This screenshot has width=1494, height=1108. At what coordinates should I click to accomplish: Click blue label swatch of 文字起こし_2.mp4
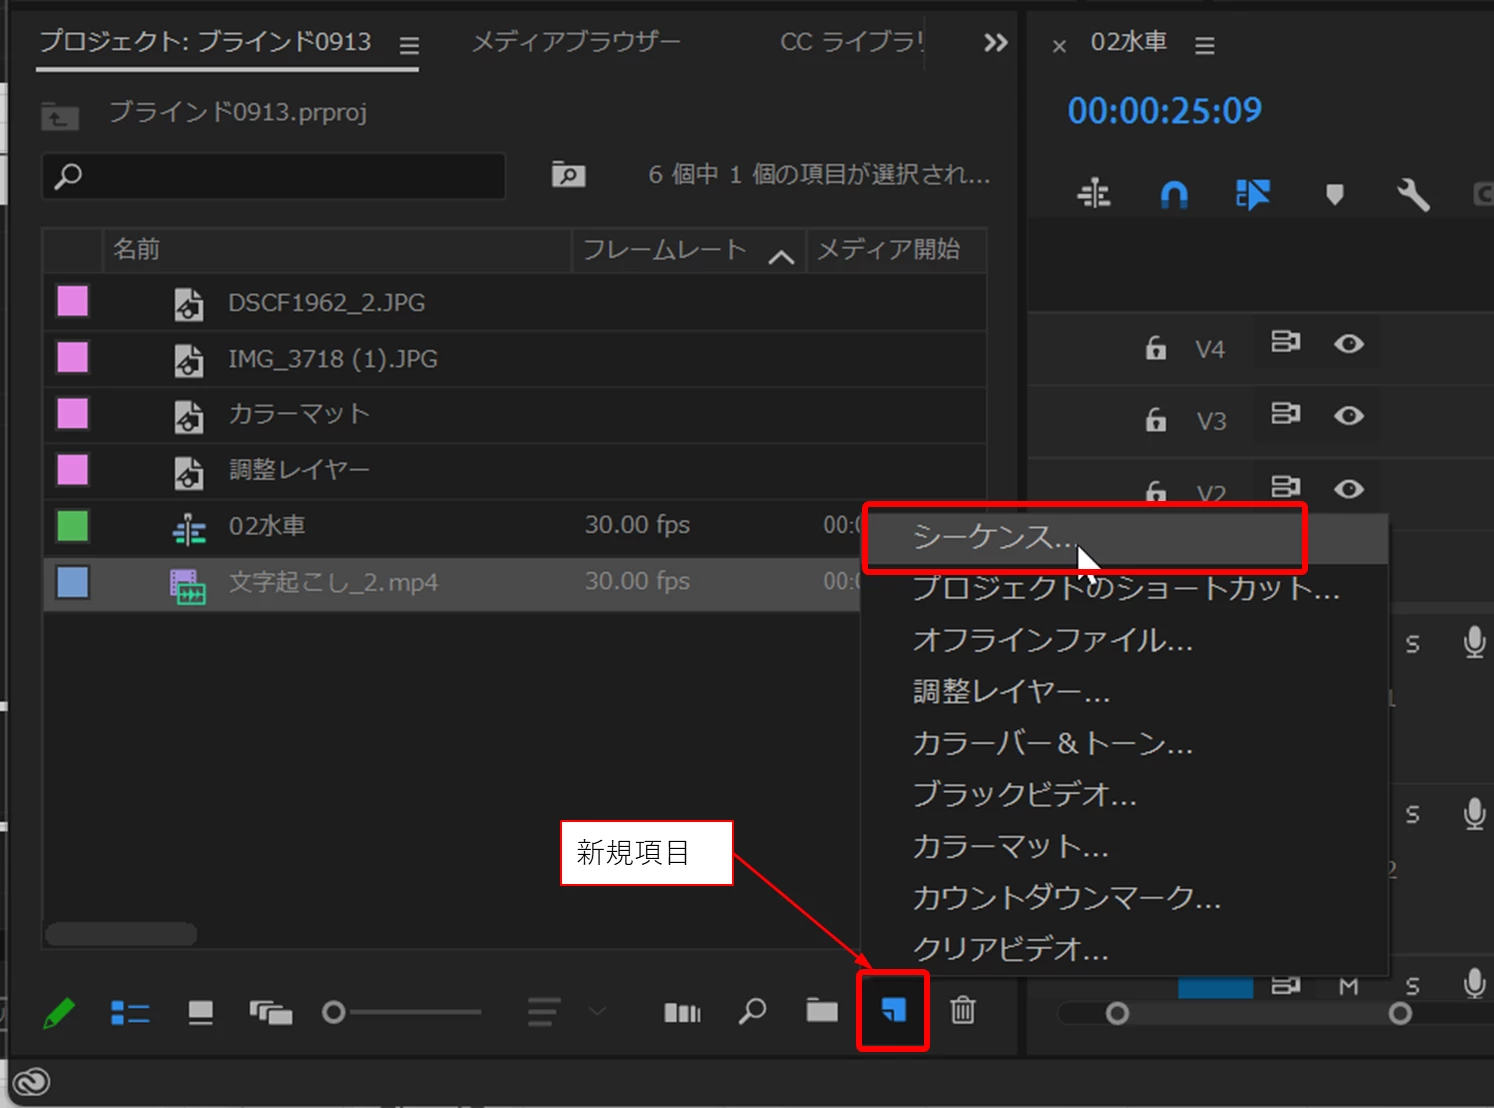click(73, 581)
